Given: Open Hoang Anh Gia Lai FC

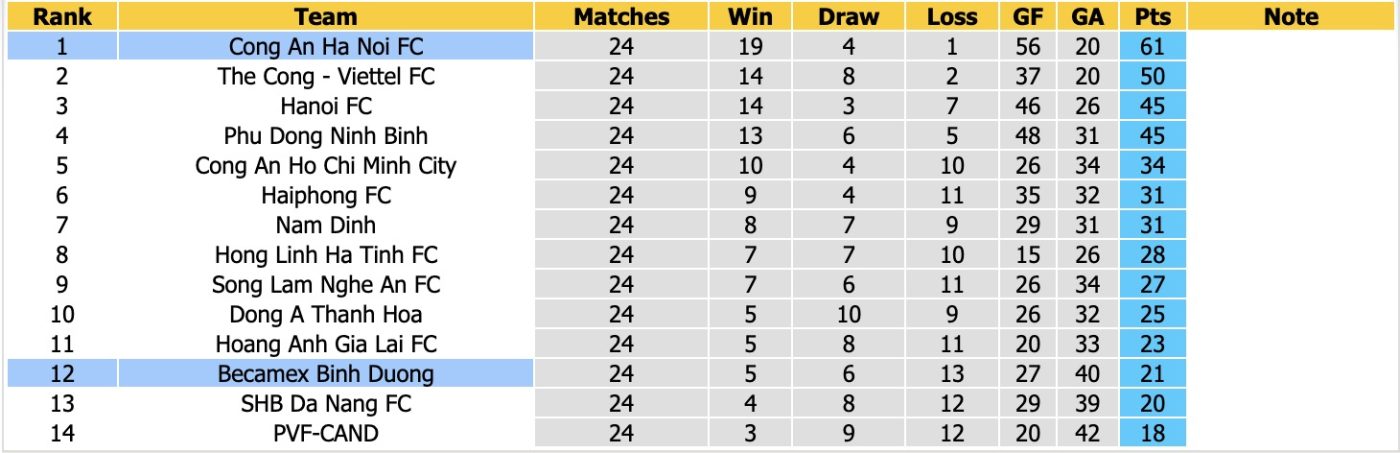Looking at the screenshot, I should point(326,344).
